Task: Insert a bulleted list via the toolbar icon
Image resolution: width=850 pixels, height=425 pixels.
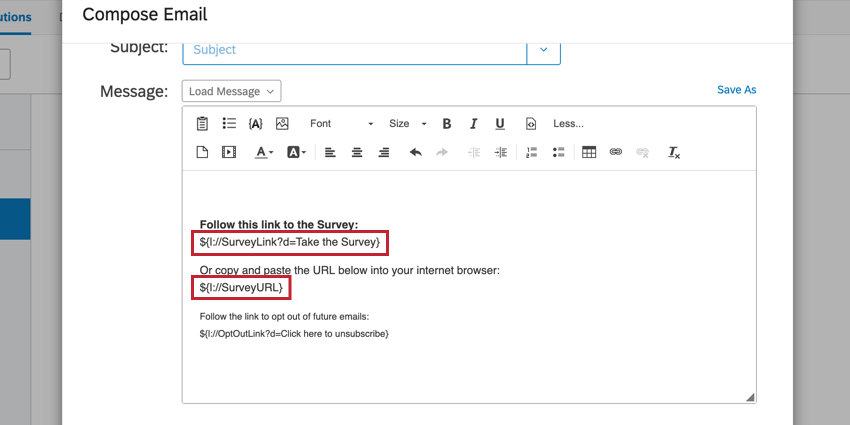Action: point(558,152)
